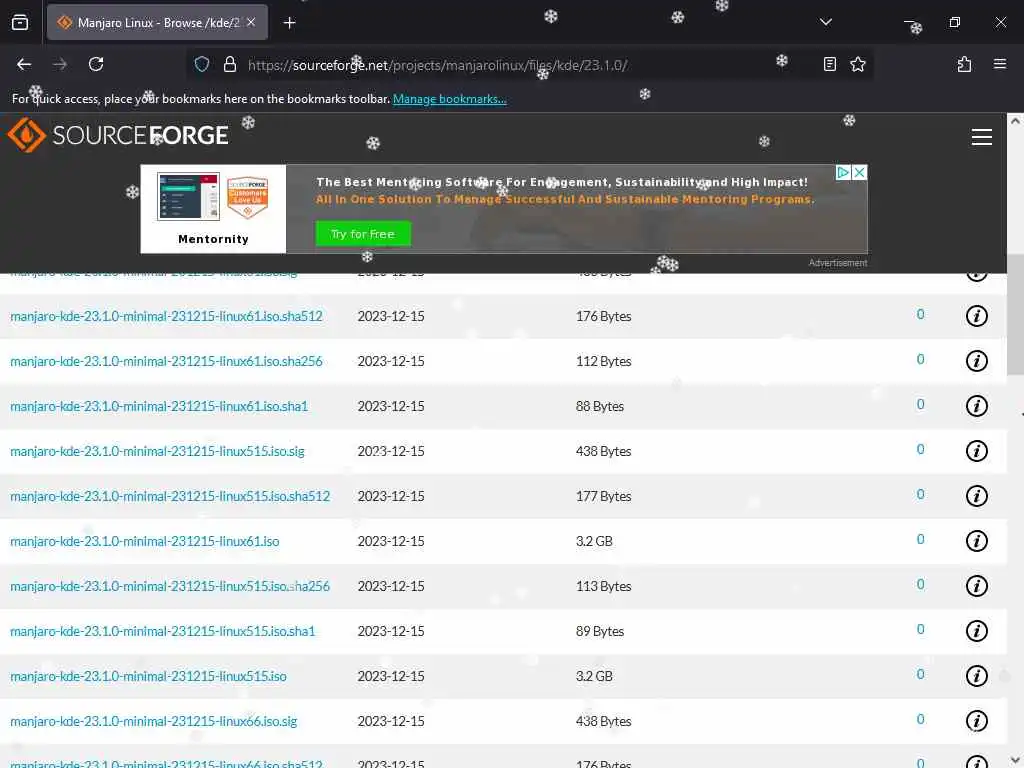Screen dimensions: 1024x768
Task: View info for linux66.iso.sig row
Action: coord(976,722)
